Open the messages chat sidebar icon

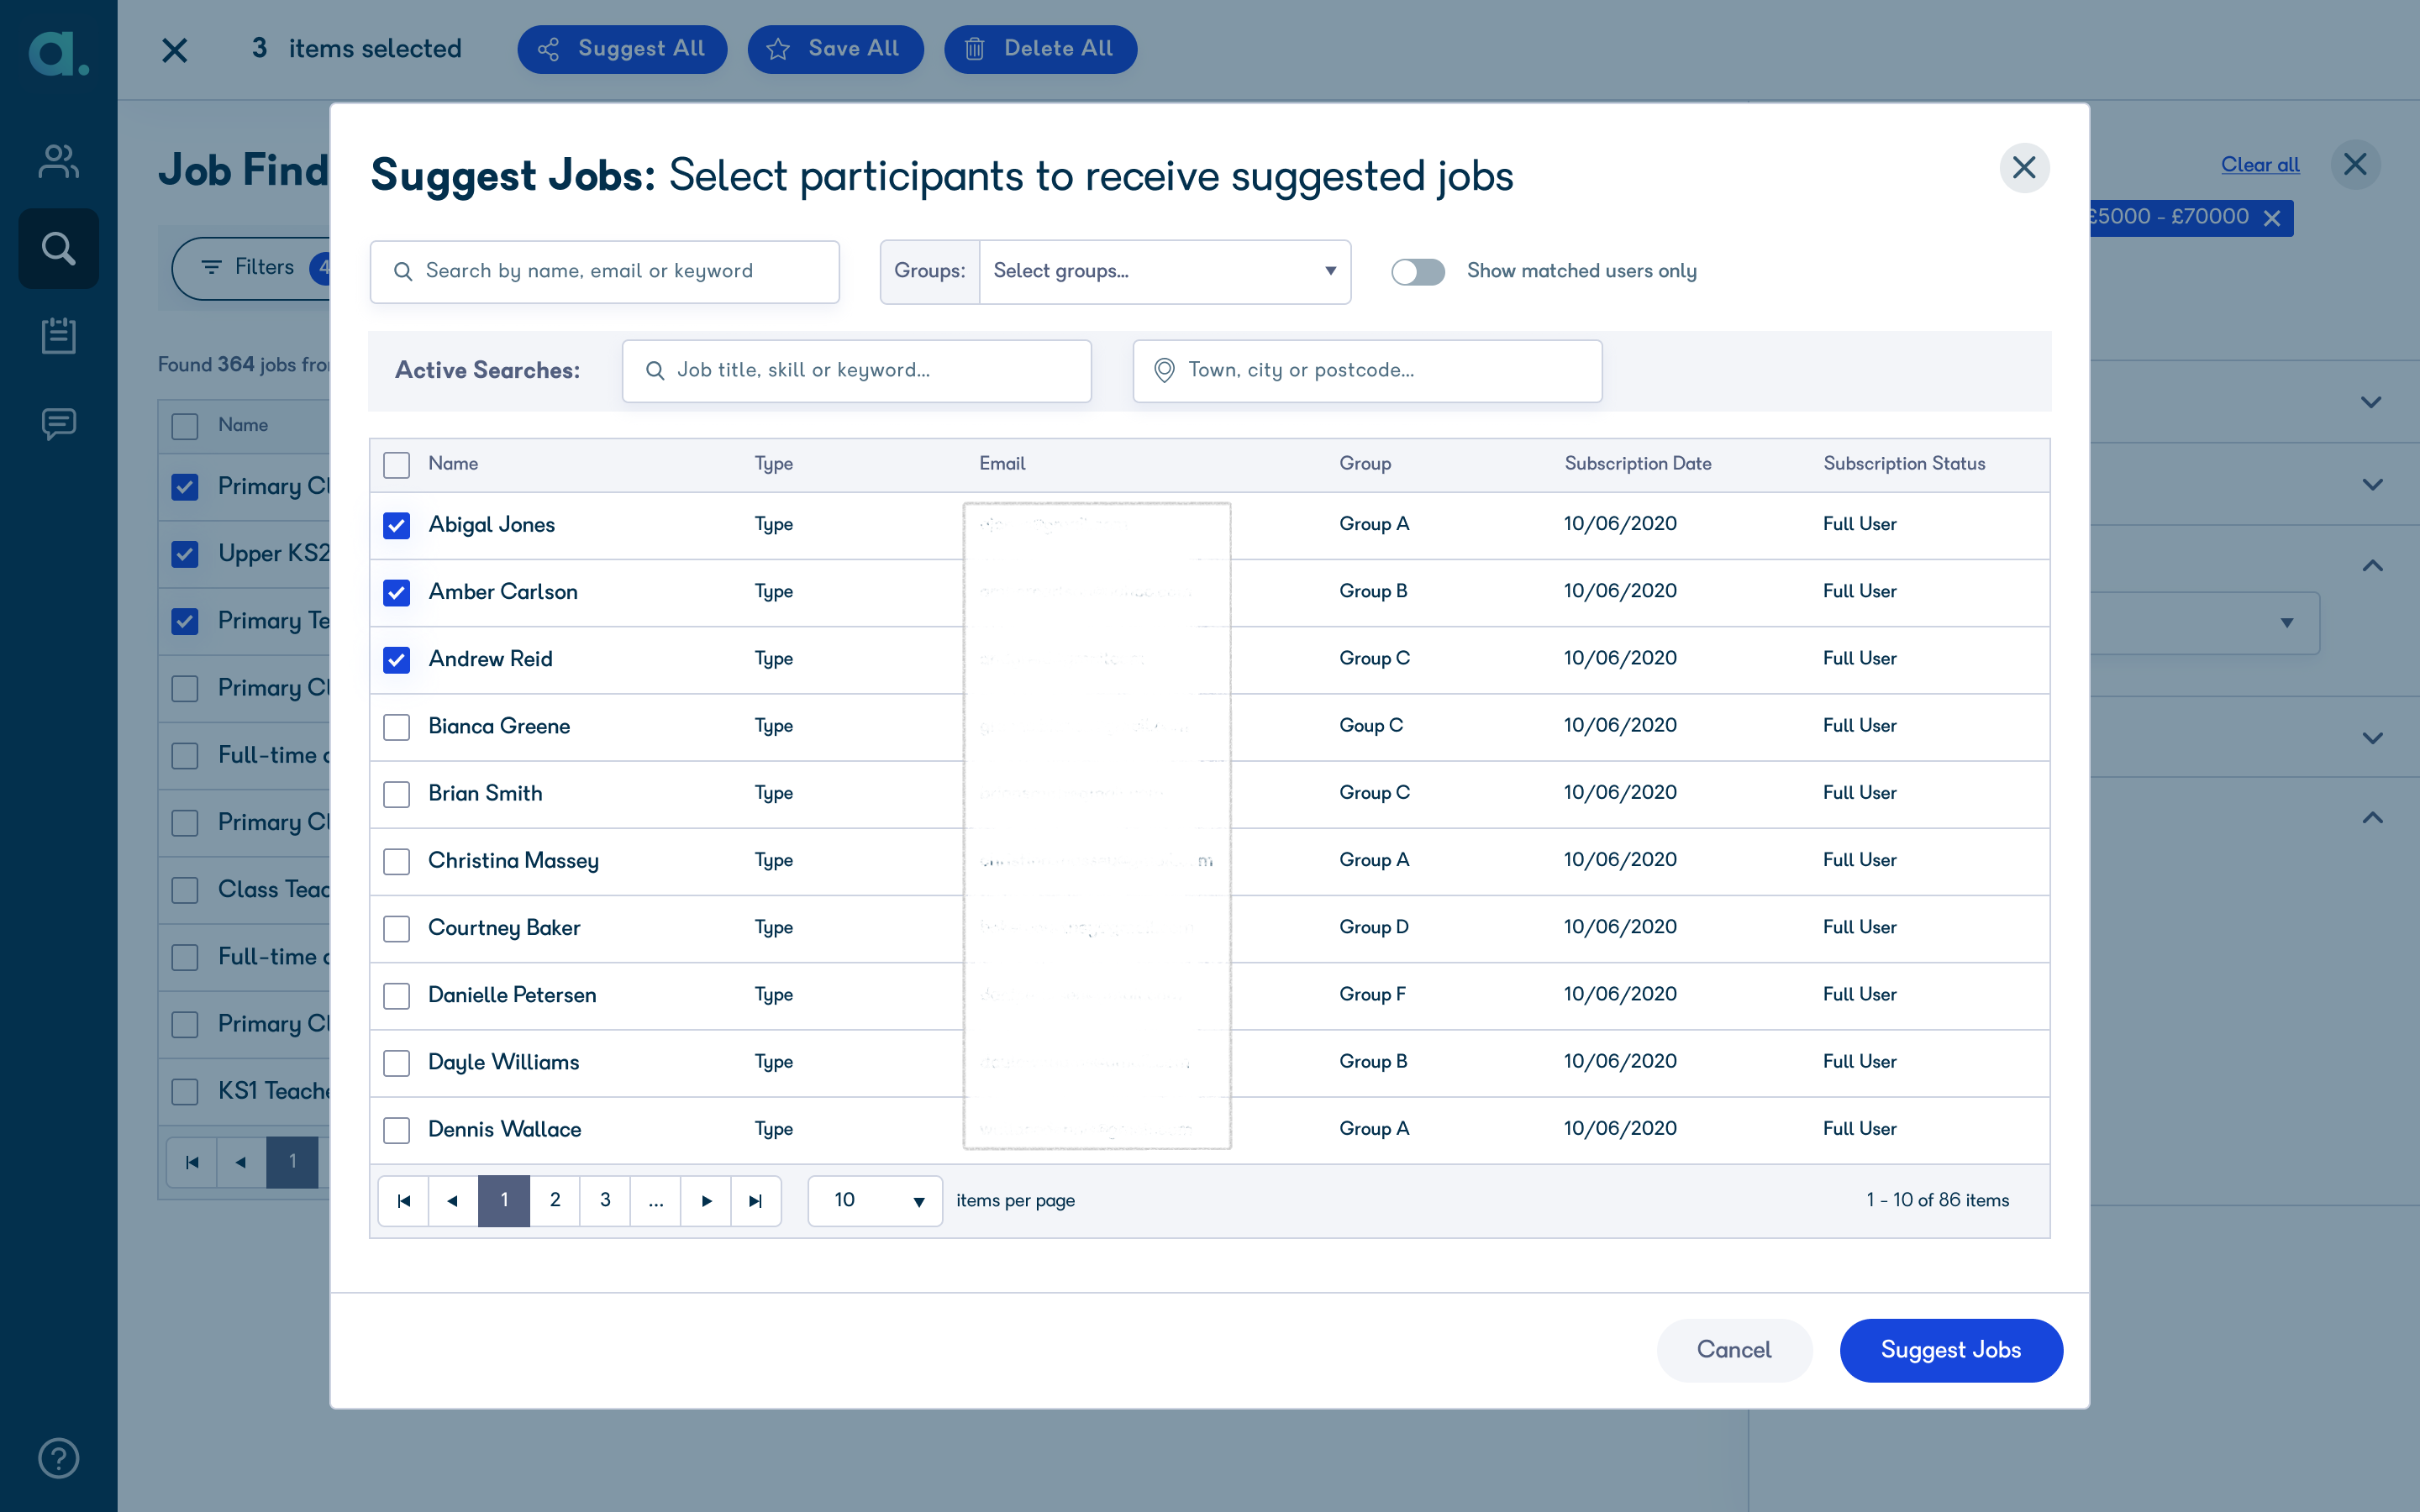point(58,424)
